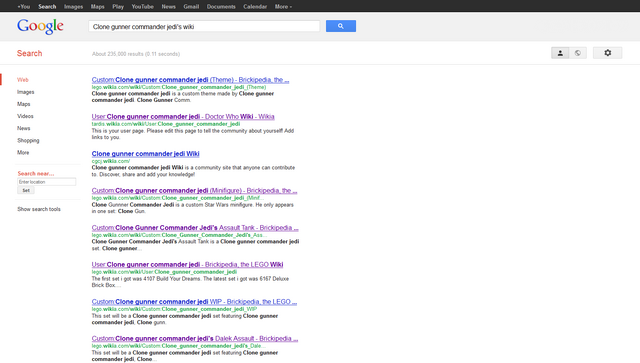Open Documents from the top bar

(221, 7)
